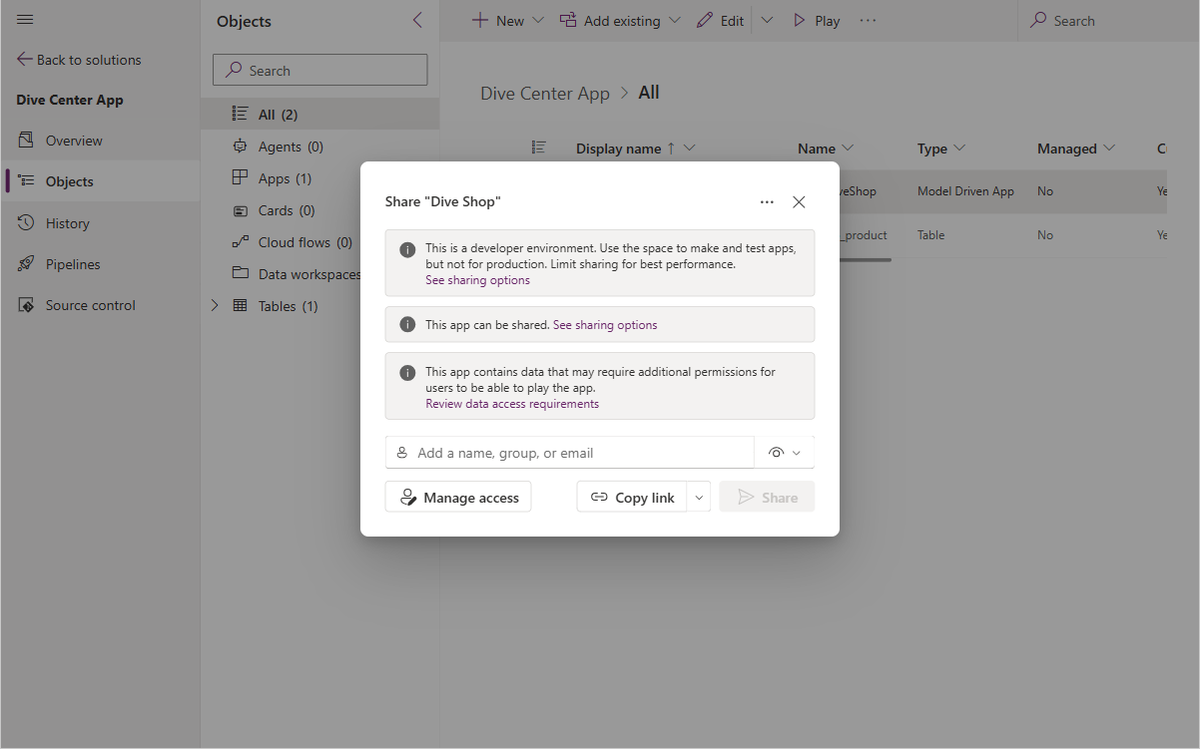1200x749 pixels.
Task: Click the Share button
Action: pos(767,497)
